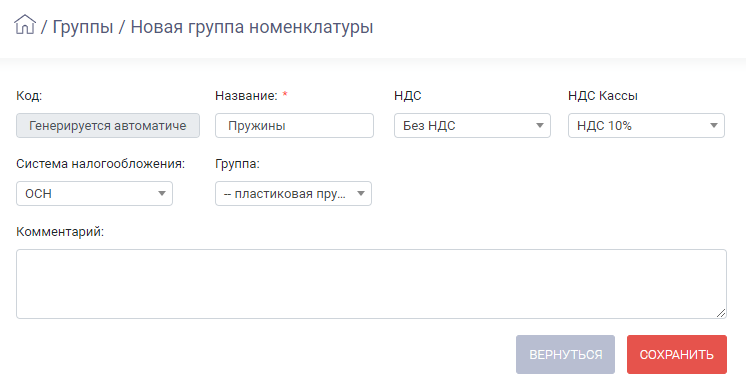Focus the Название field containing Пружины
The height and width of the screenshot is (388, 746).
coord(294,126)
